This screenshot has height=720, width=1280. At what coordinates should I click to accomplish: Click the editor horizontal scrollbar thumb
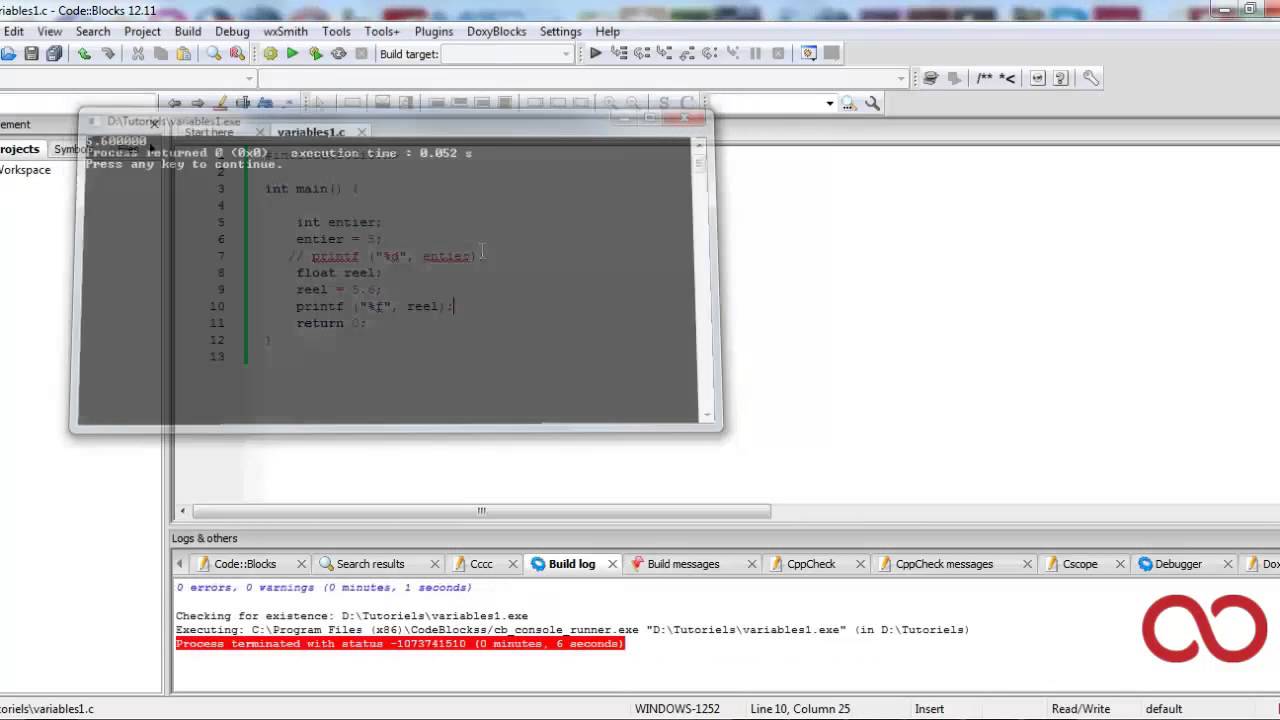point(481,511)
